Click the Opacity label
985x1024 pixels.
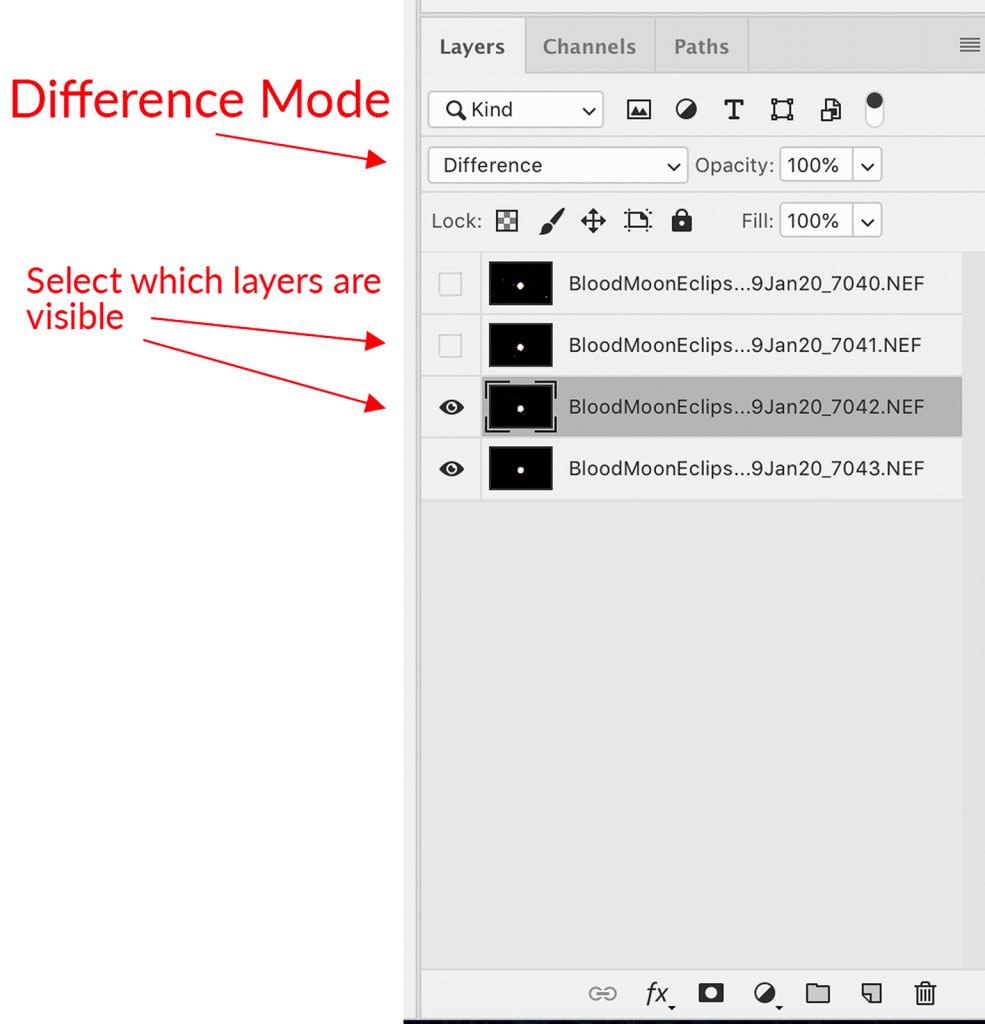click(734, 165)
